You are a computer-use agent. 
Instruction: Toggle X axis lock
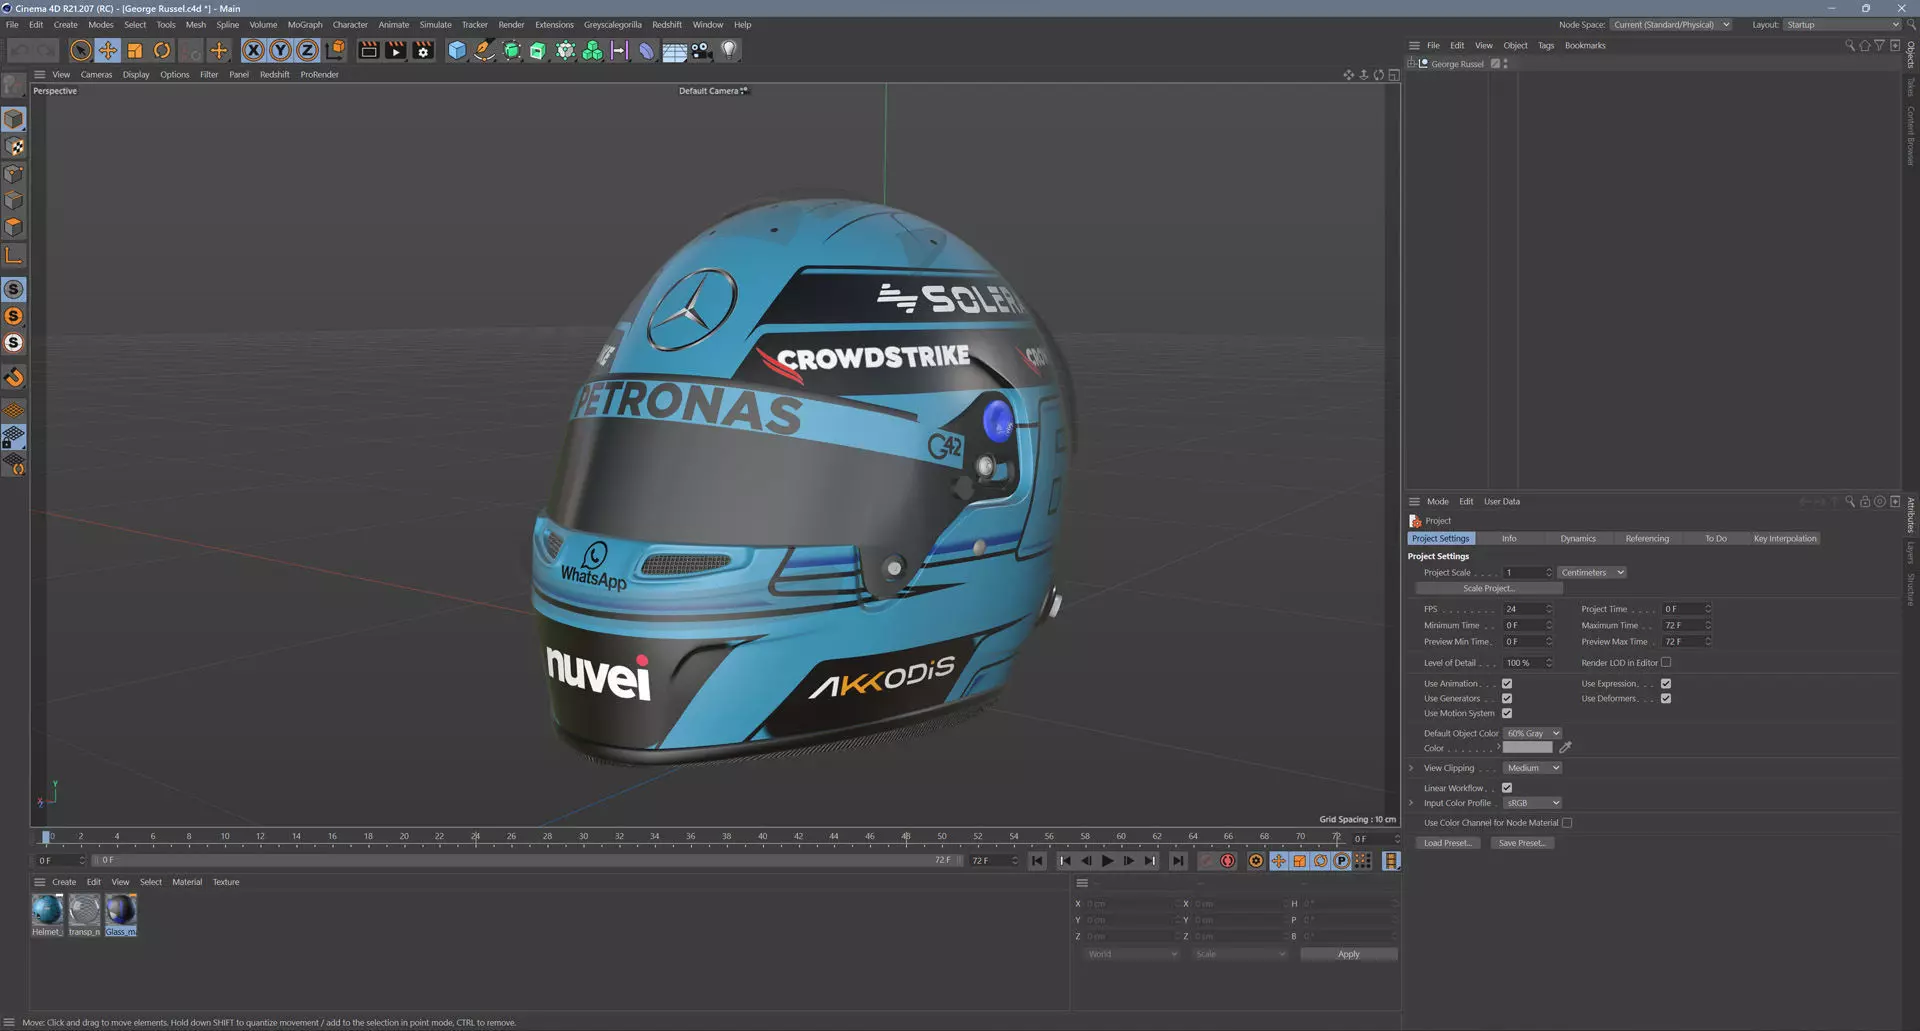[x=254, y=50]
